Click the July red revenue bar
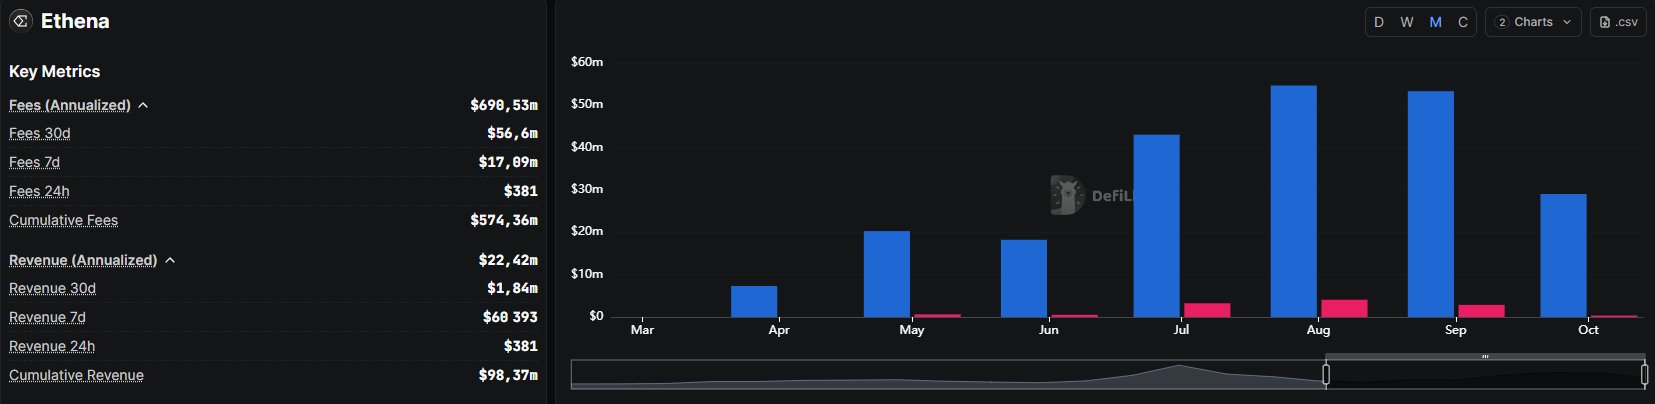Image resolution: width=1655 pixels, height=404 pixels. point(1207,310)
